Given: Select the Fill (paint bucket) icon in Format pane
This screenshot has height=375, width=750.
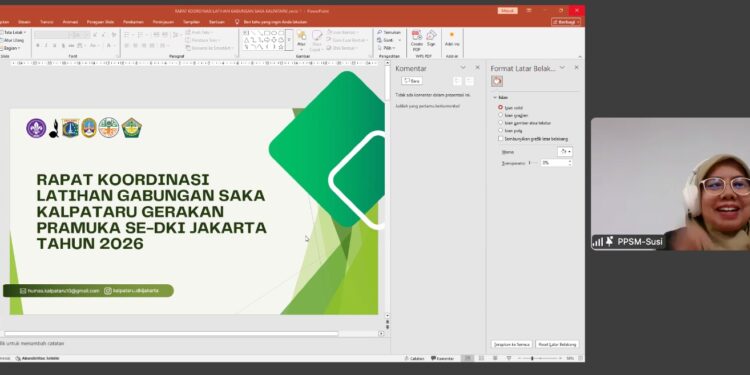Looking at the screenshot, I should [496, 81].
